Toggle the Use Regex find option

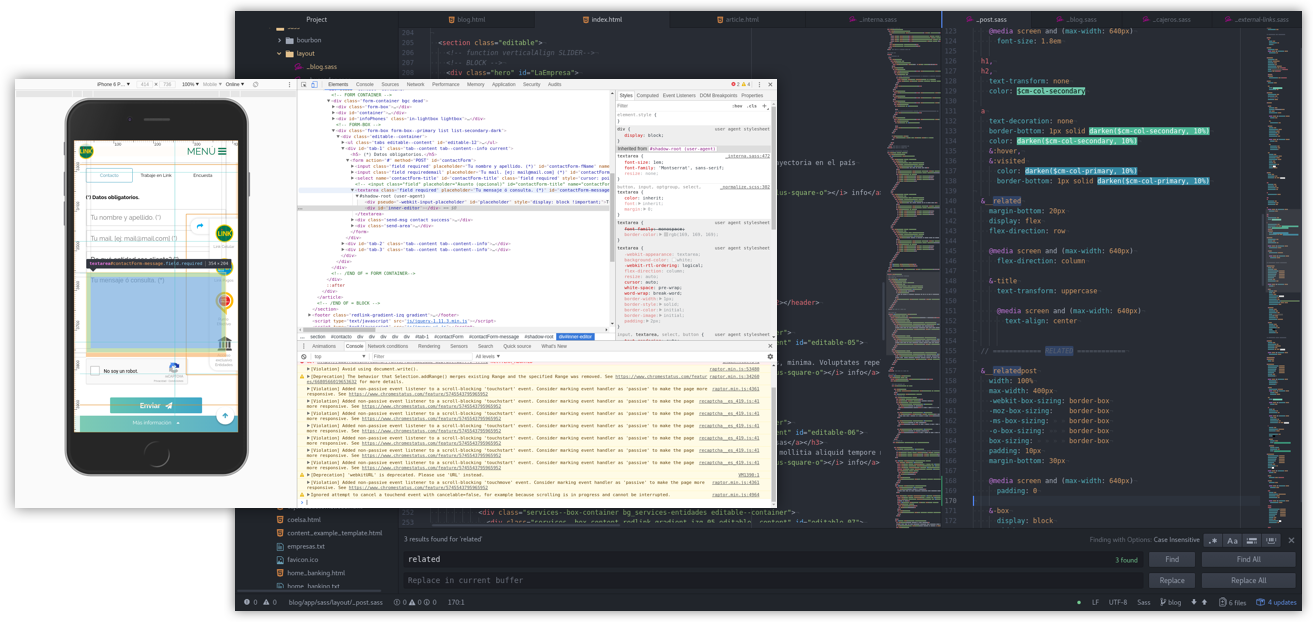tap(1214, 540)
